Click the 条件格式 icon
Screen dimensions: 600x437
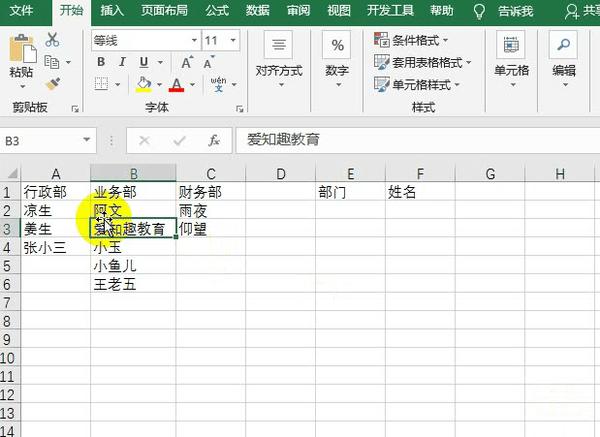(382, 40)
